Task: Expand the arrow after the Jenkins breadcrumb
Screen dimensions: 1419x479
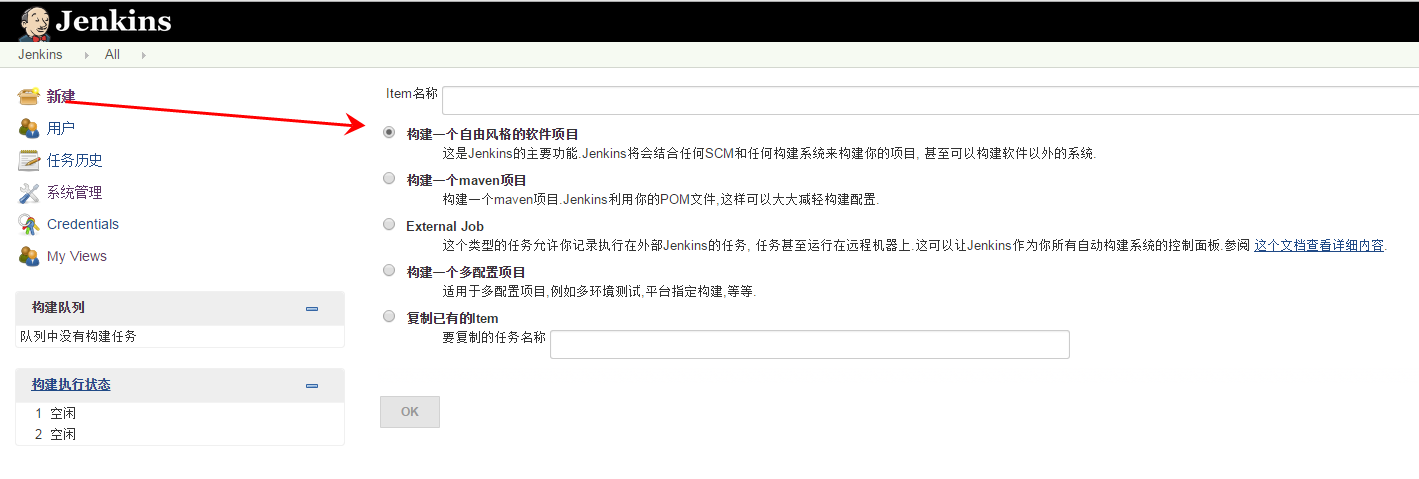Action: tap(85, 55)
